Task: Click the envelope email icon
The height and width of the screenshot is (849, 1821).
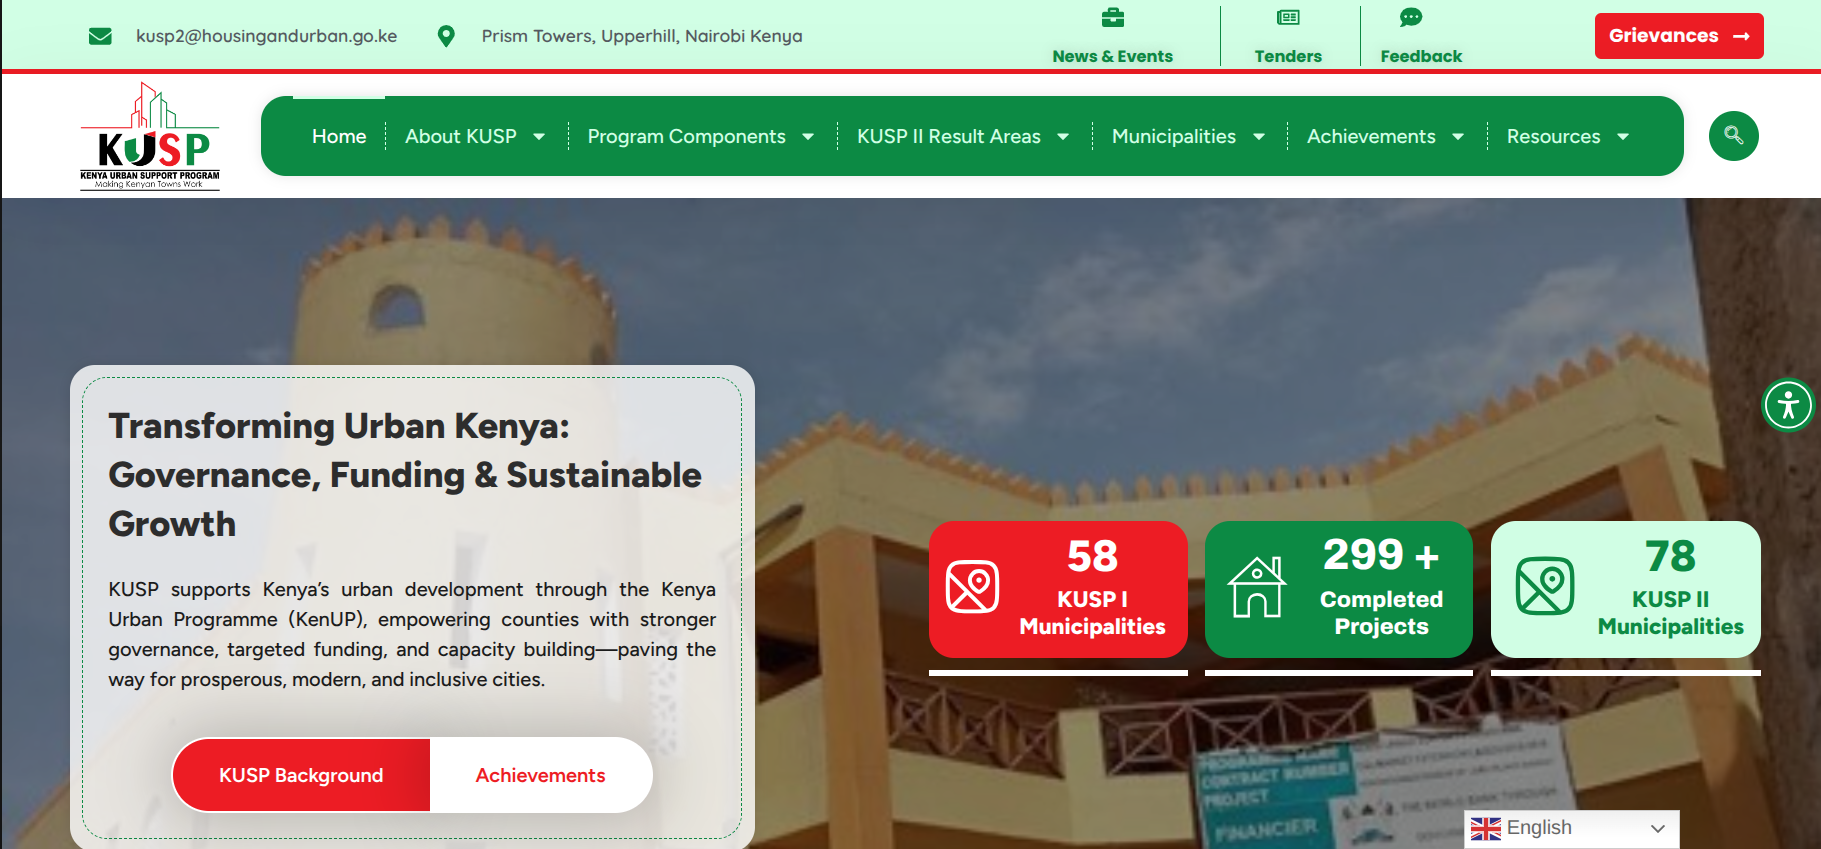Action: (x=100, y=37)
